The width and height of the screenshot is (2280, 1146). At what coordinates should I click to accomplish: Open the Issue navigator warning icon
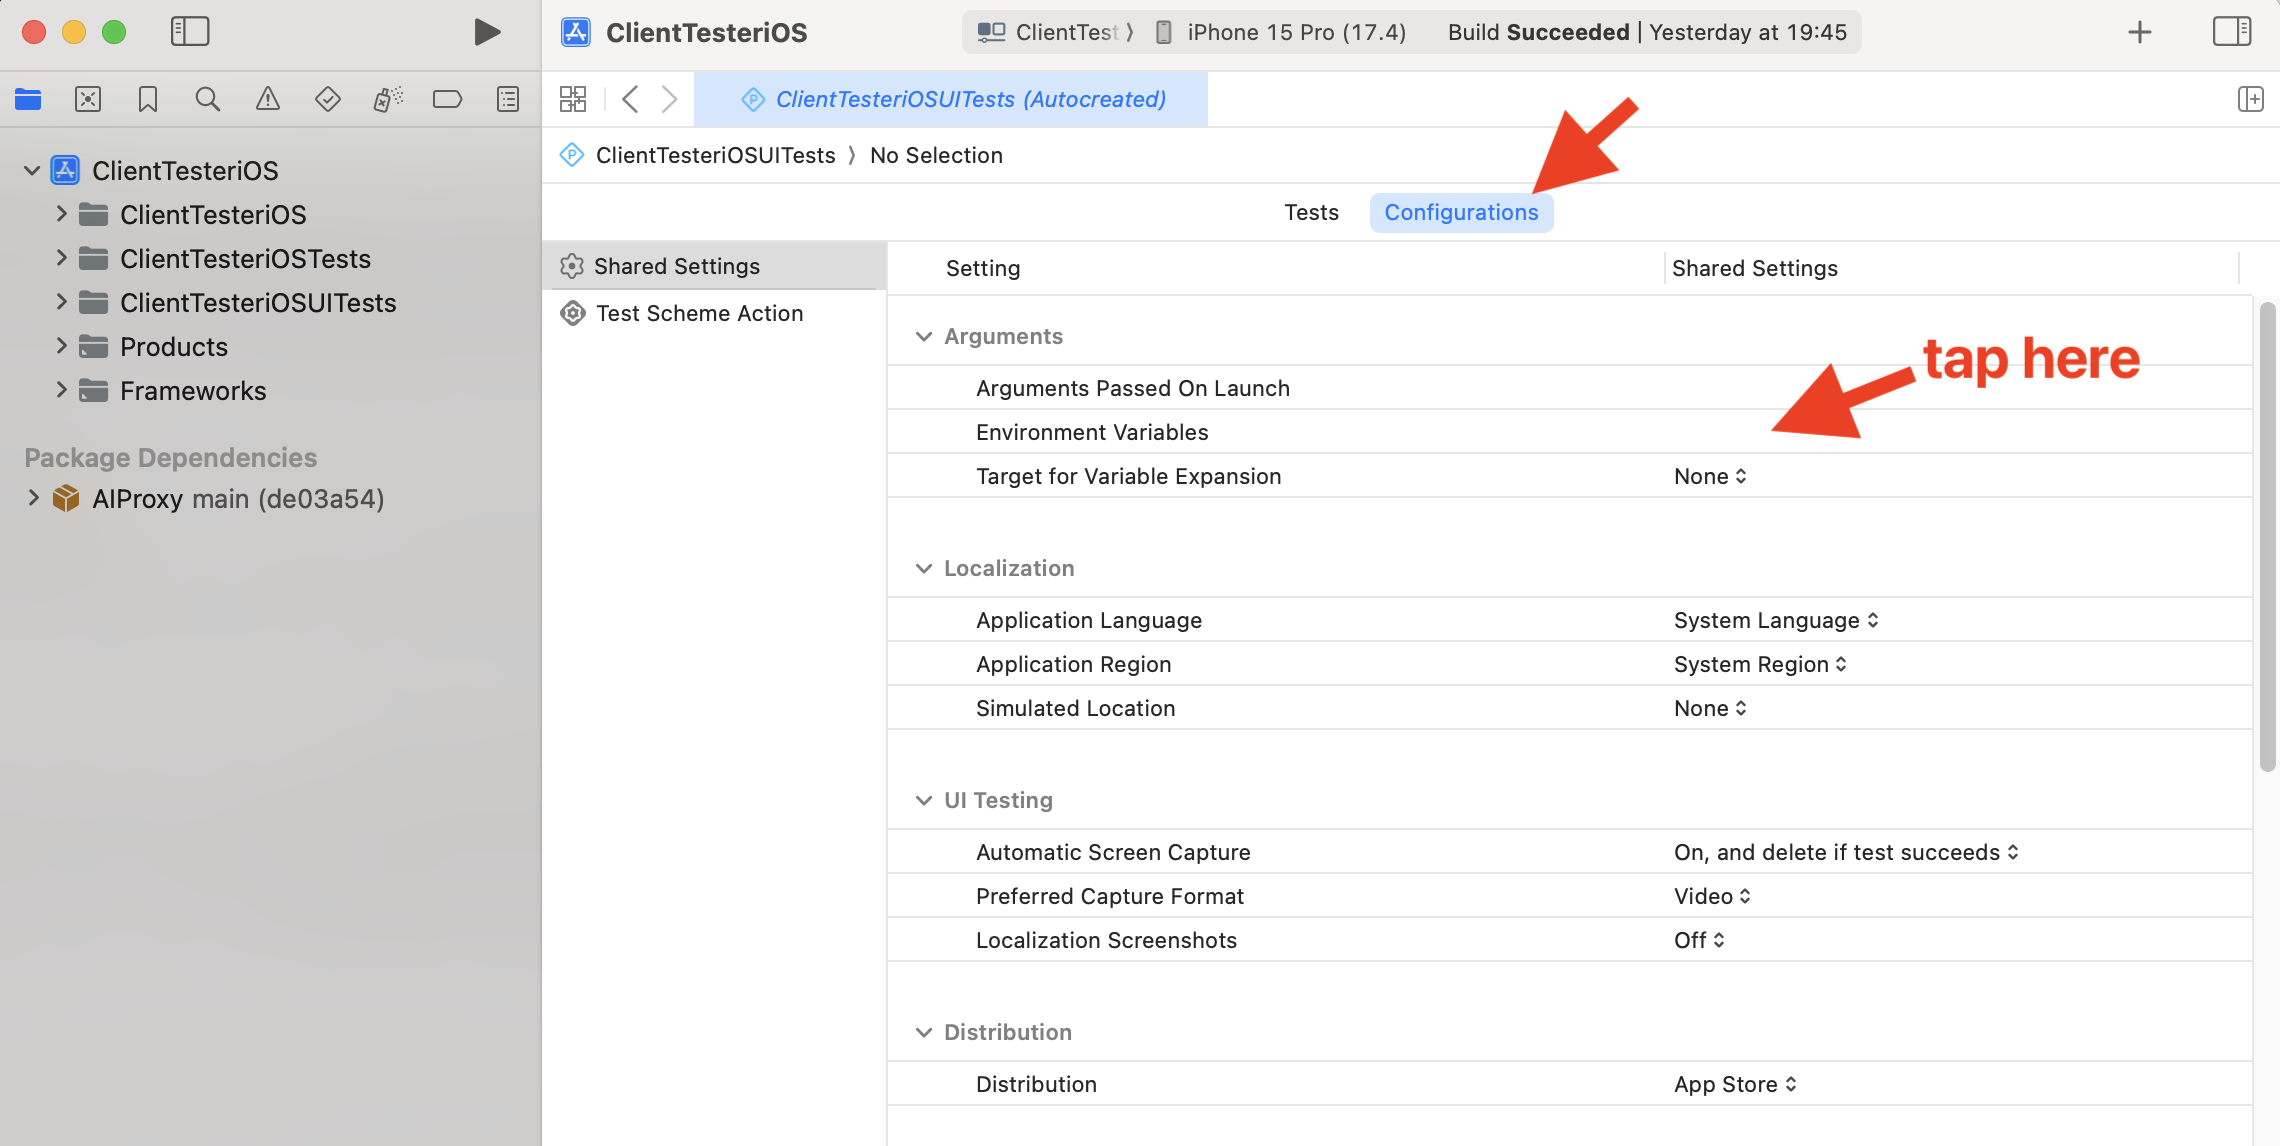click(267, 99)
